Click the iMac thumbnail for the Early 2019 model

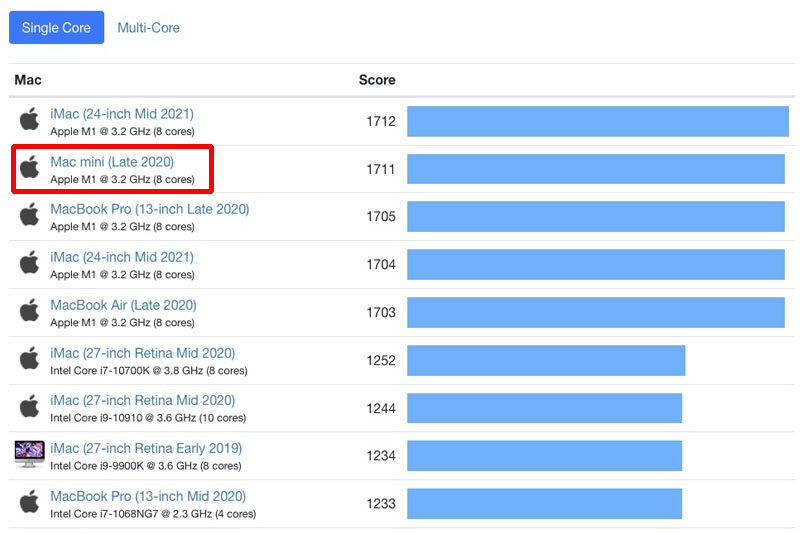30,454
